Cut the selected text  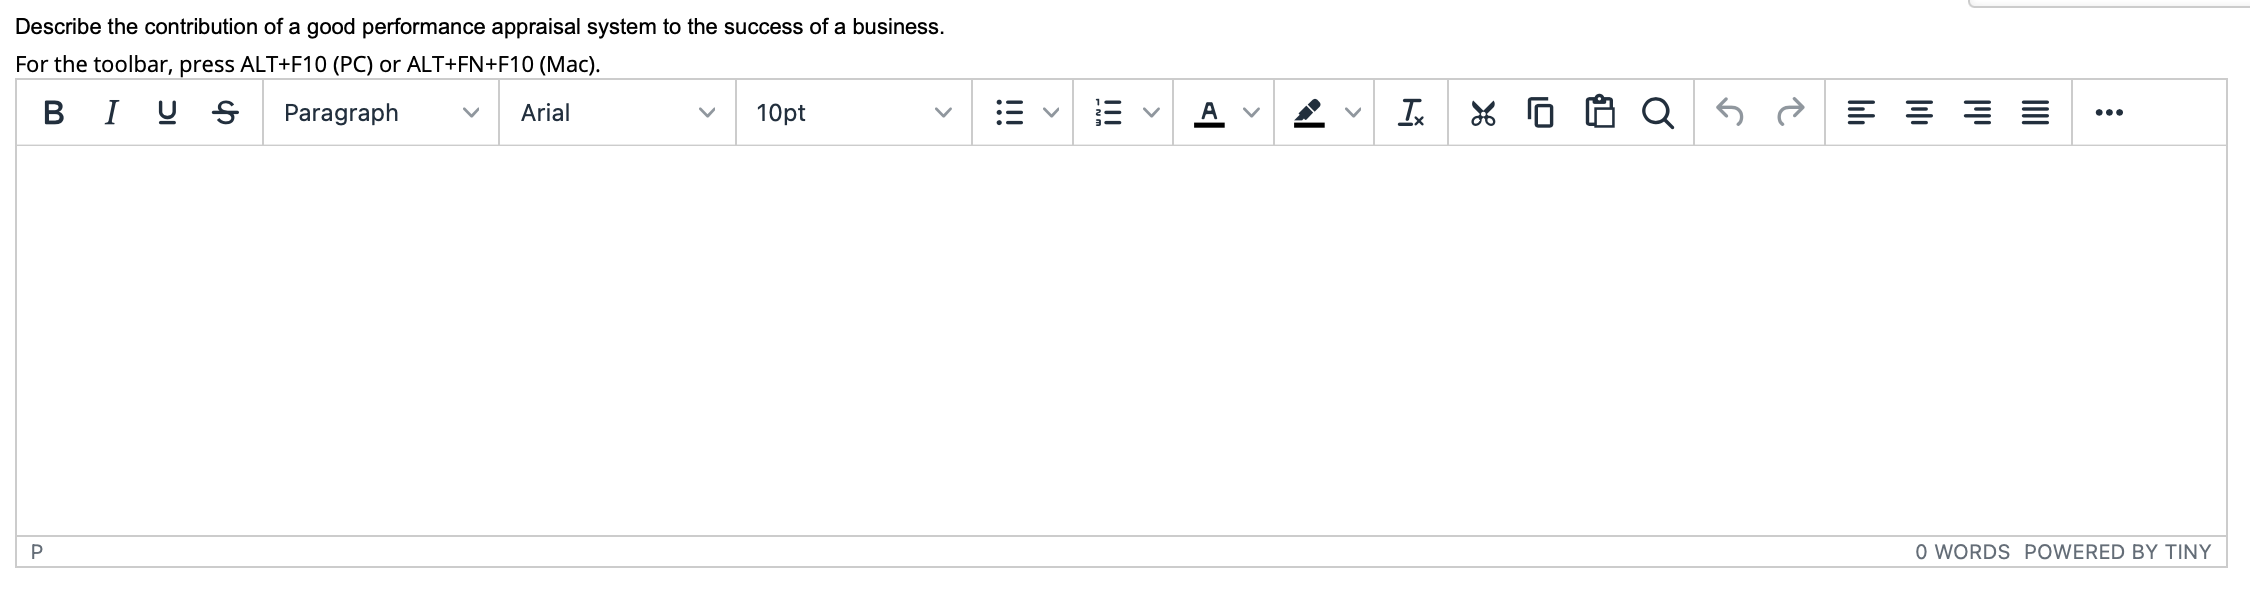click(1483, 113)
